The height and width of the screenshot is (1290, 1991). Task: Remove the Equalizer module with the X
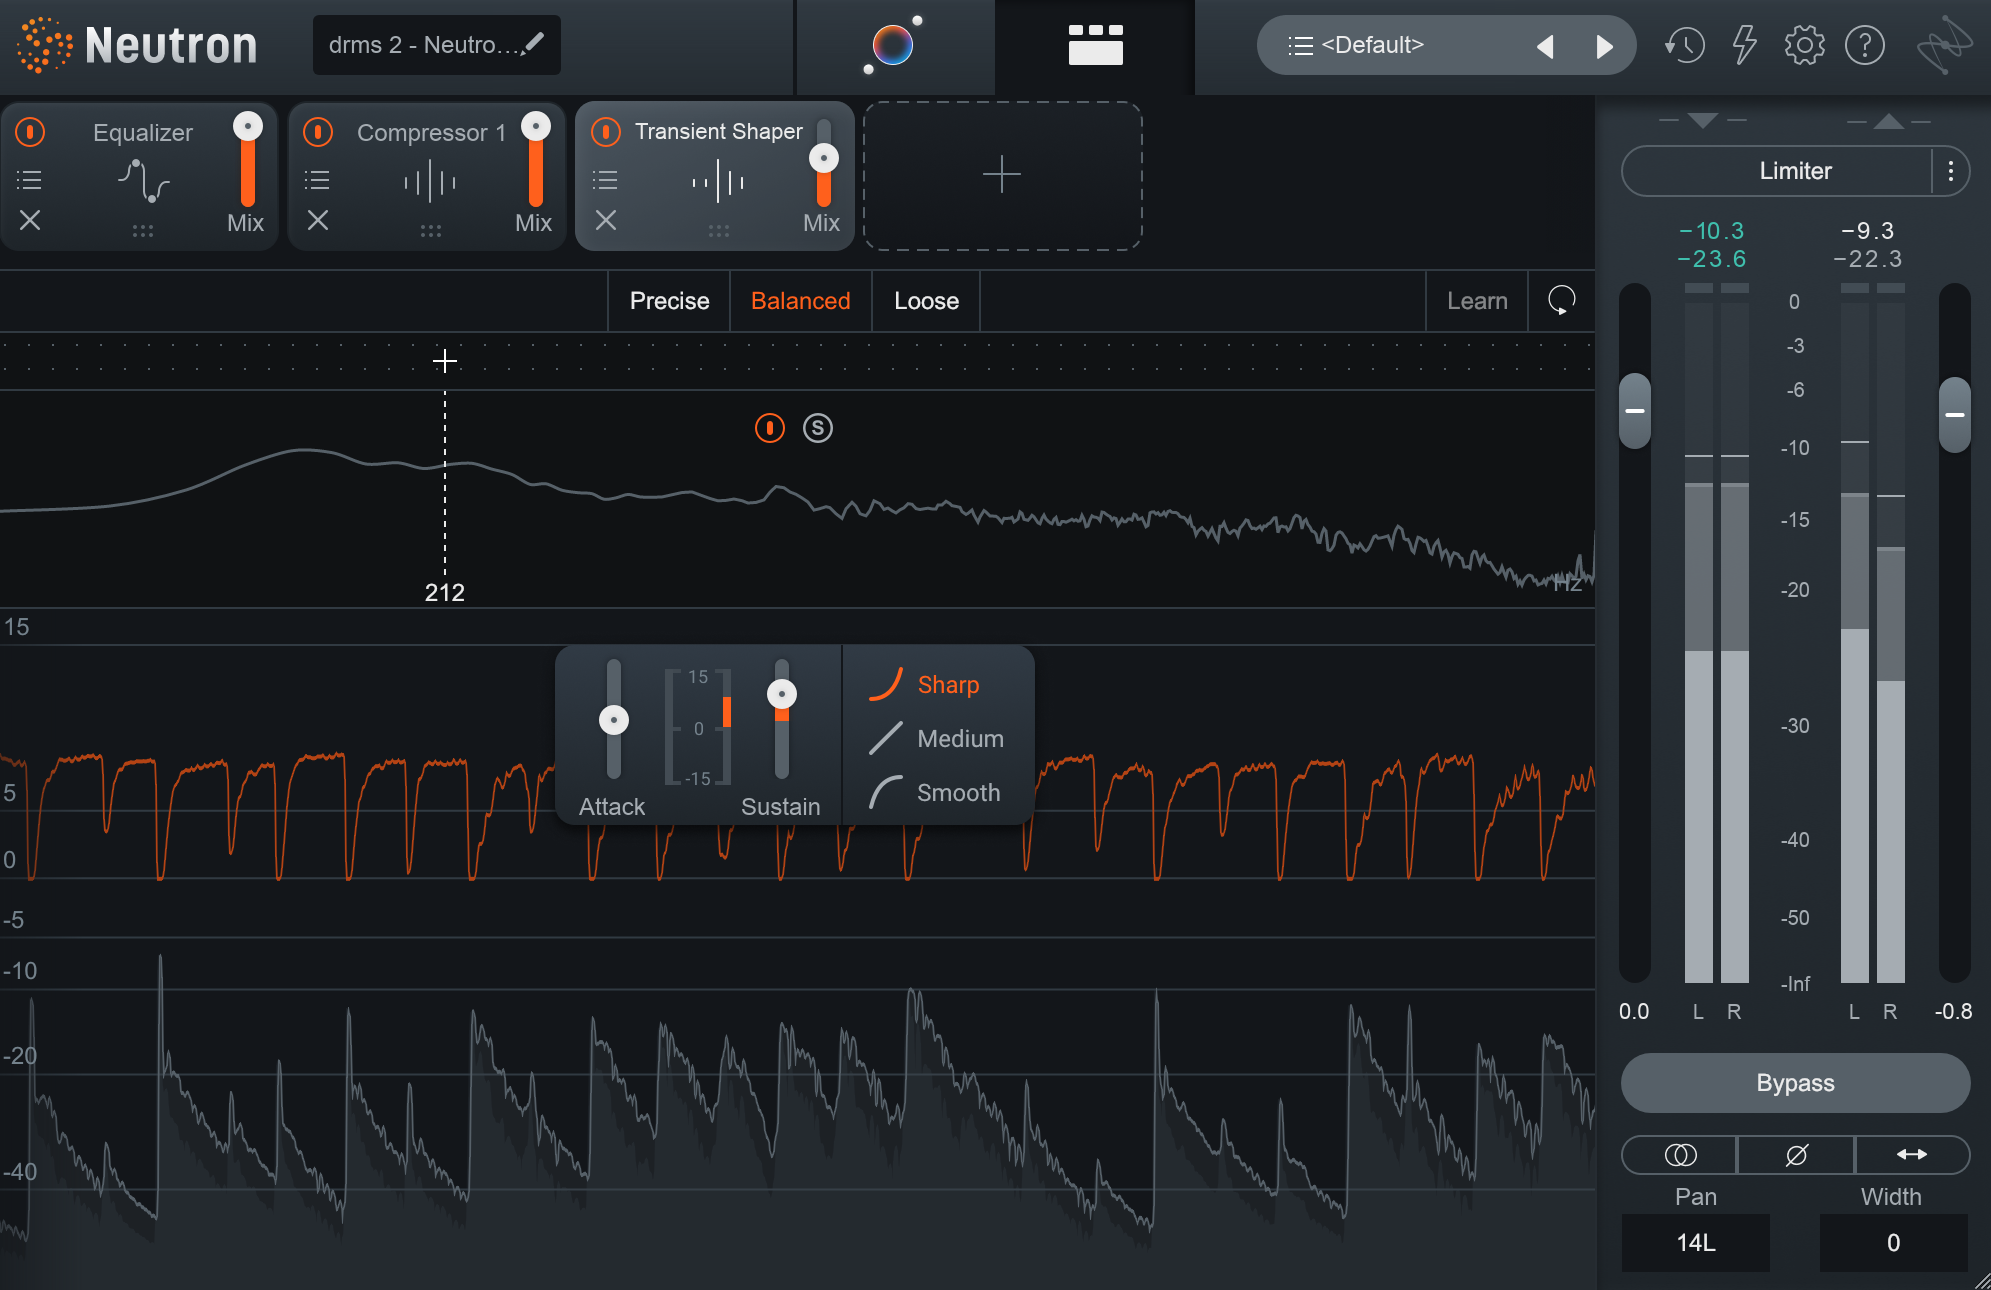30,220
